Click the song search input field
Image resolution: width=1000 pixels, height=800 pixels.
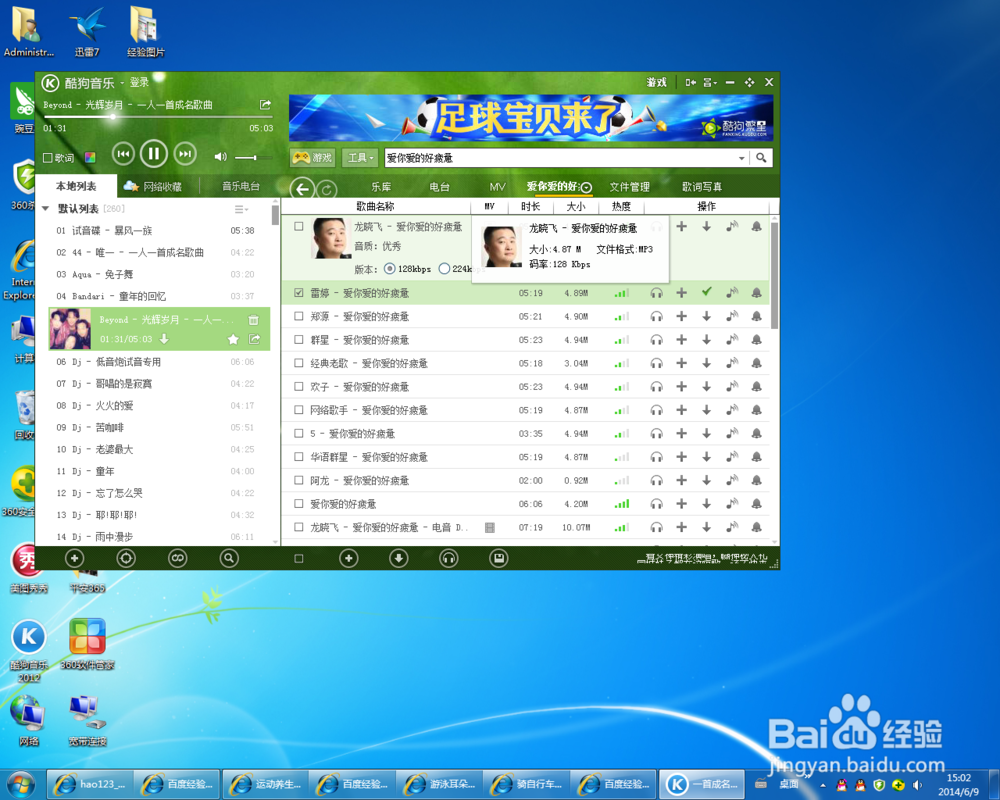pyautogui.click(x=560, y=158)
